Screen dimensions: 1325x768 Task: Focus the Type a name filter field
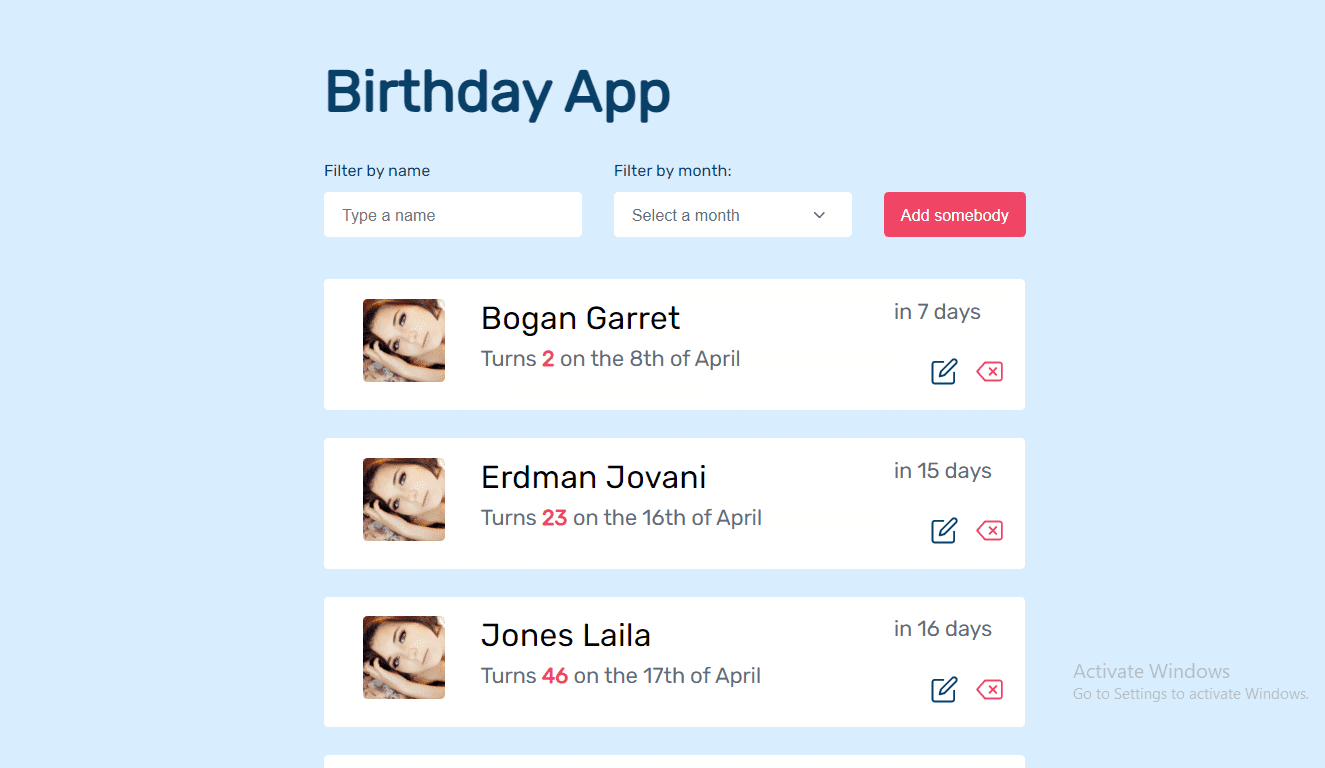point(452,215)
